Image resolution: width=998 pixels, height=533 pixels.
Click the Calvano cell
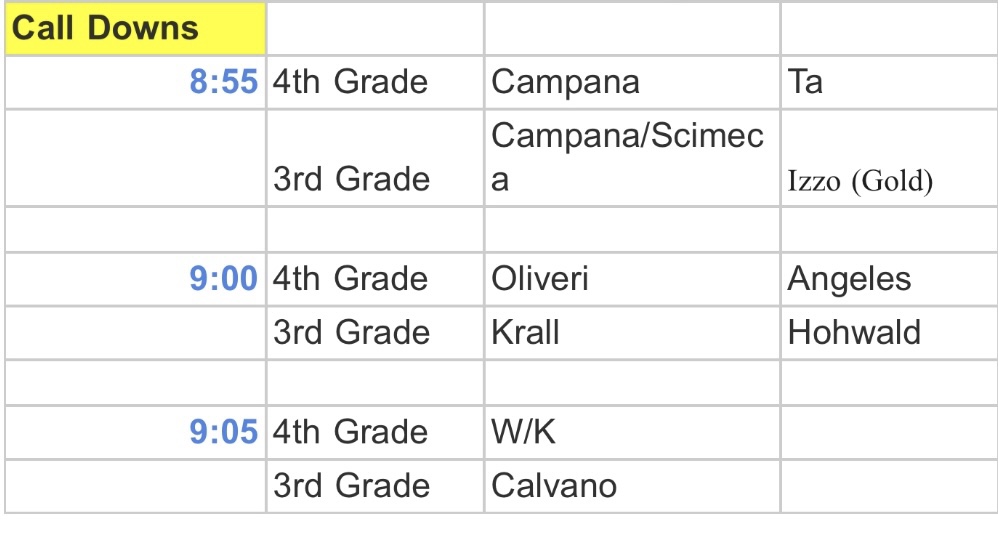554,486
